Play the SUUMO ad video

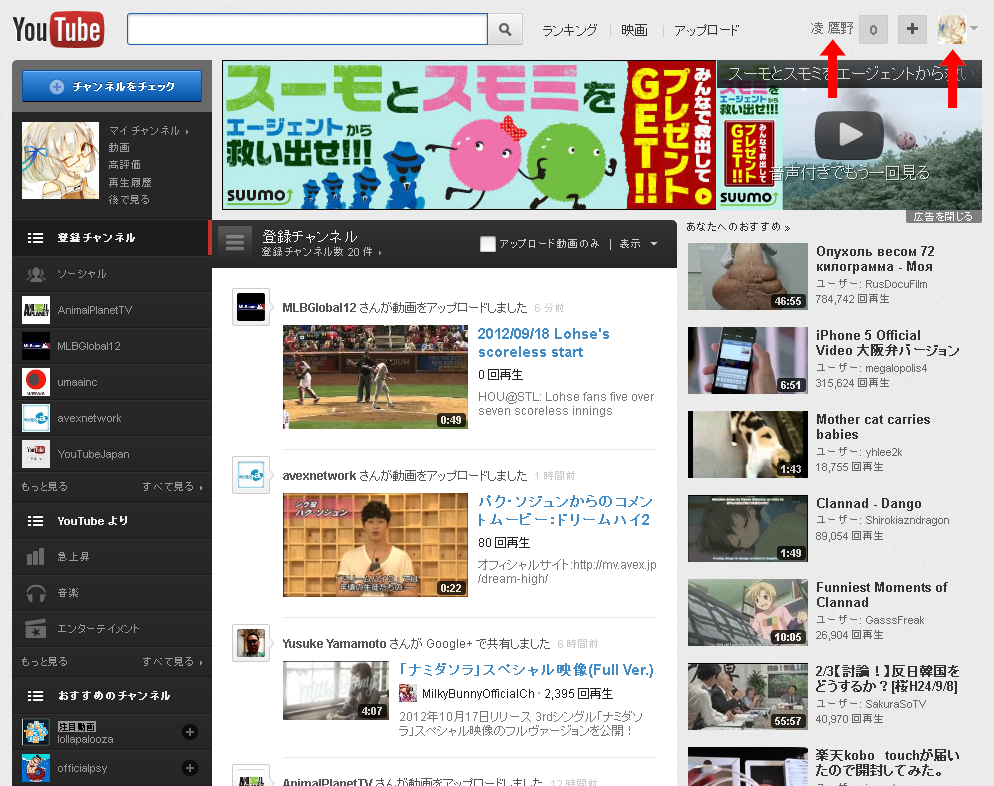[x=849, y=134]
